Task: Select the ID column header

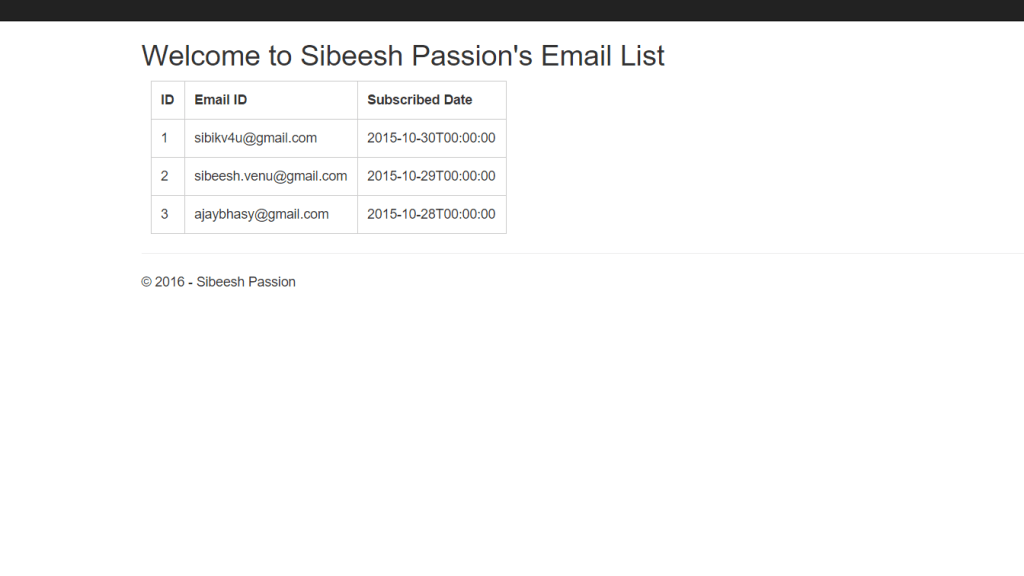Action: pyautogui.click(x=168, y=100)
